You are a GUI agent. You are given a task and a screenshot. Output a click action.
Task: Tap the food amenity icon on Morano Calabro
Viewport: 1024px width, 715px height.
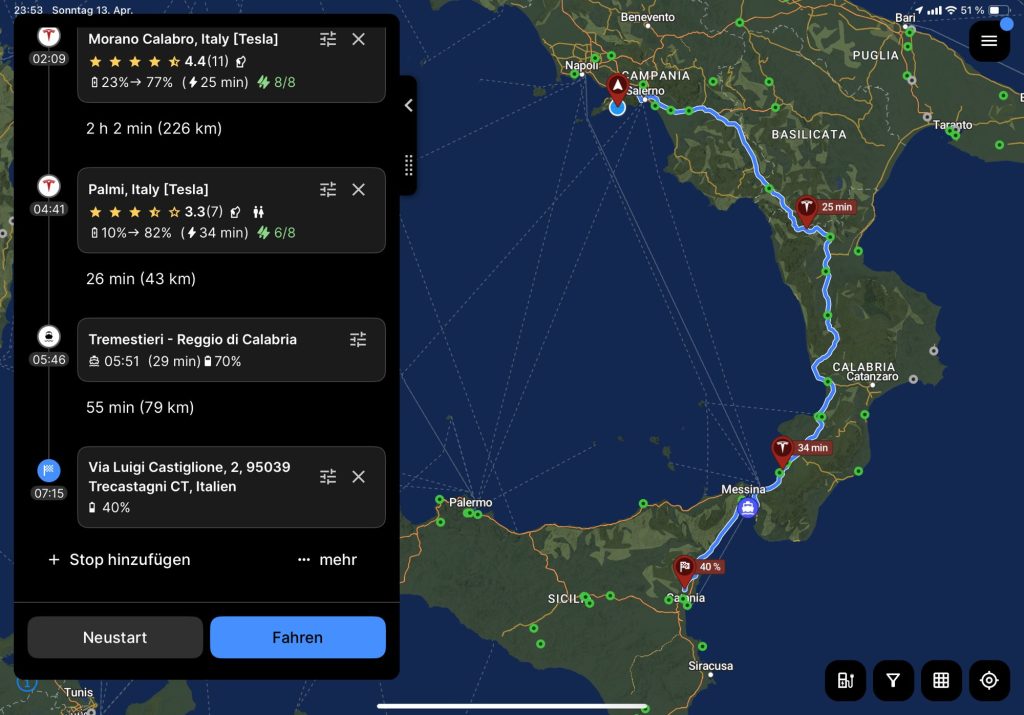click(241, 62)
